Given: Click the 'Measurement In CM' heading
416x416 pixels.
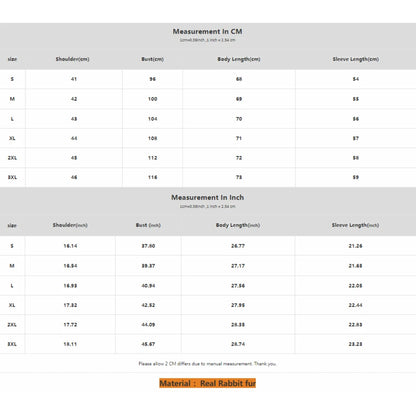Looking at the screenshot, I should (x=207, y=32).
